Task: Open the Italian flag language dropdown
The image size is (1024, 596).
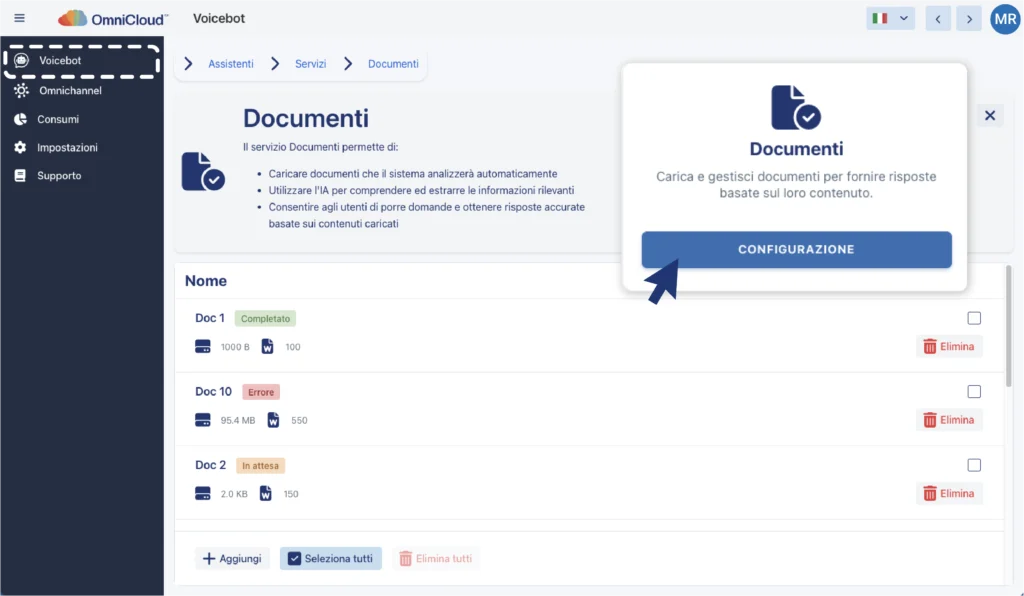Action: [890, 18]
